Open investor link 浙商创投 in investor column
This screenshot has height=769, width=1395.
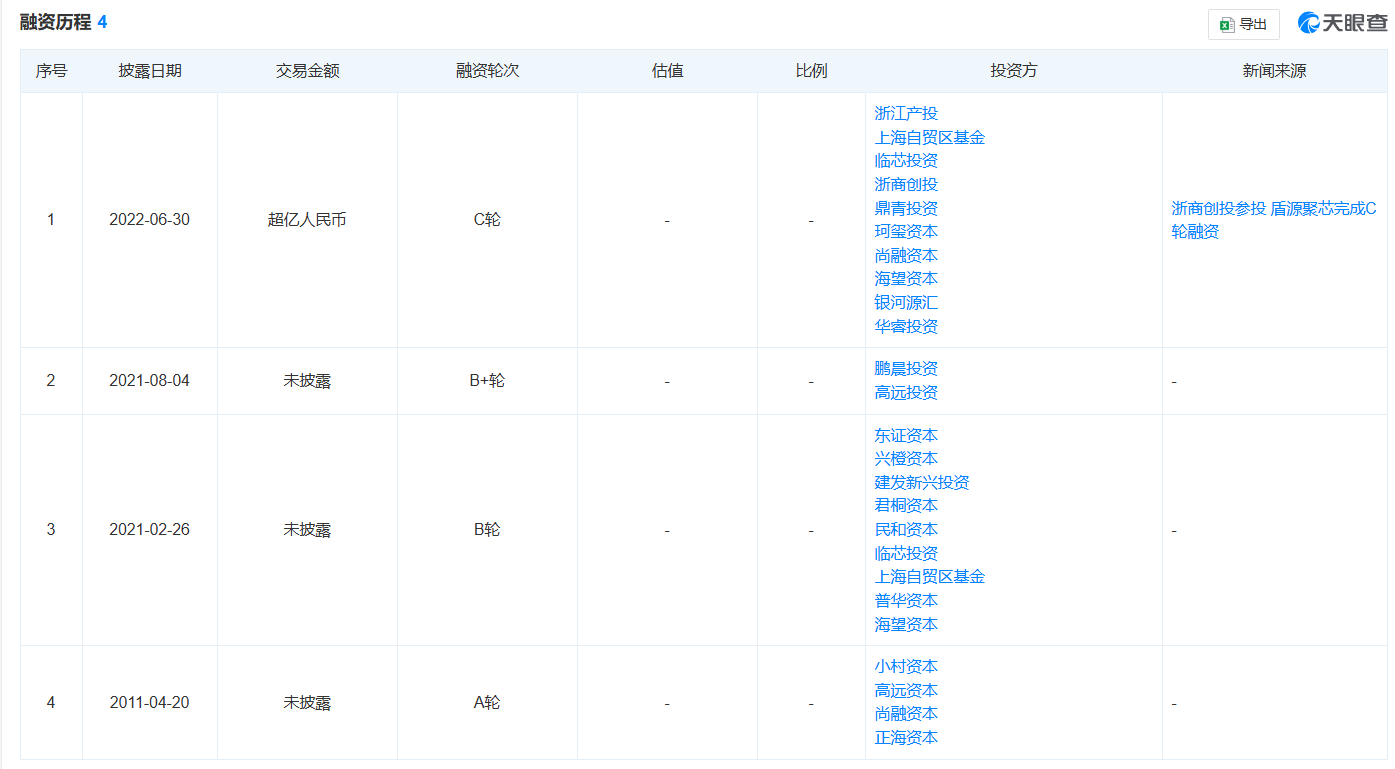906,184
